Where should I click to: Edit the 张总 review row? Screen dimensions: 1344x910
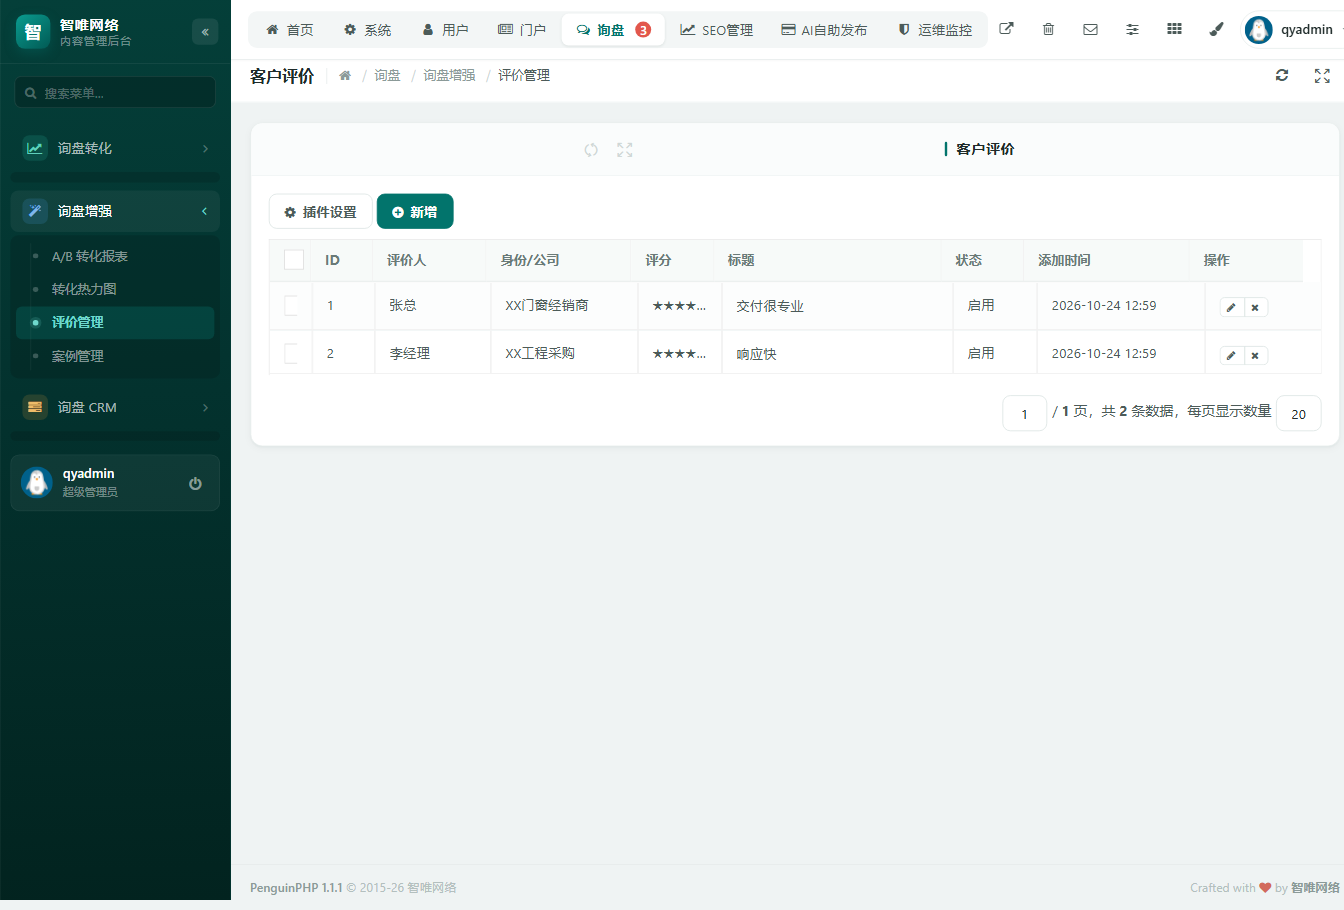point(1231,307)
